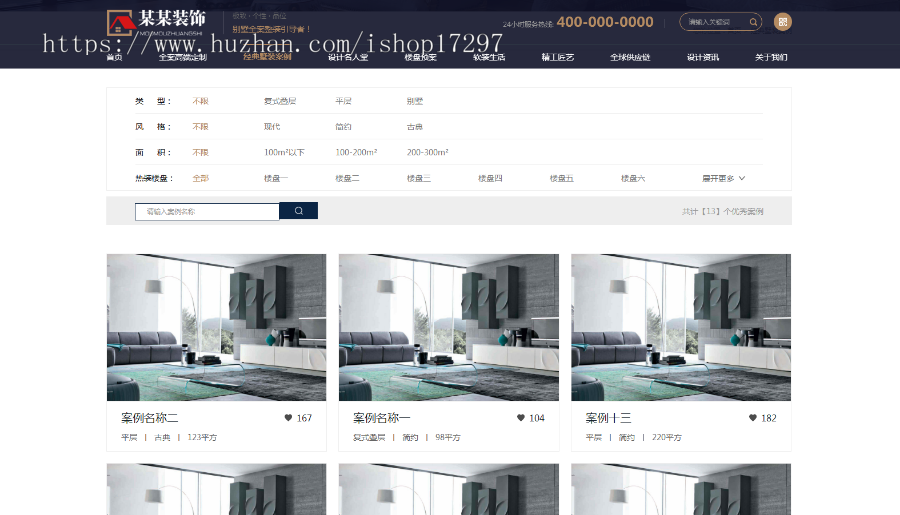Click 复式叠层 tag under 案例名称一
Image resolution: width=900 pixels, height=515 pixels.
[x=369, y=437]
